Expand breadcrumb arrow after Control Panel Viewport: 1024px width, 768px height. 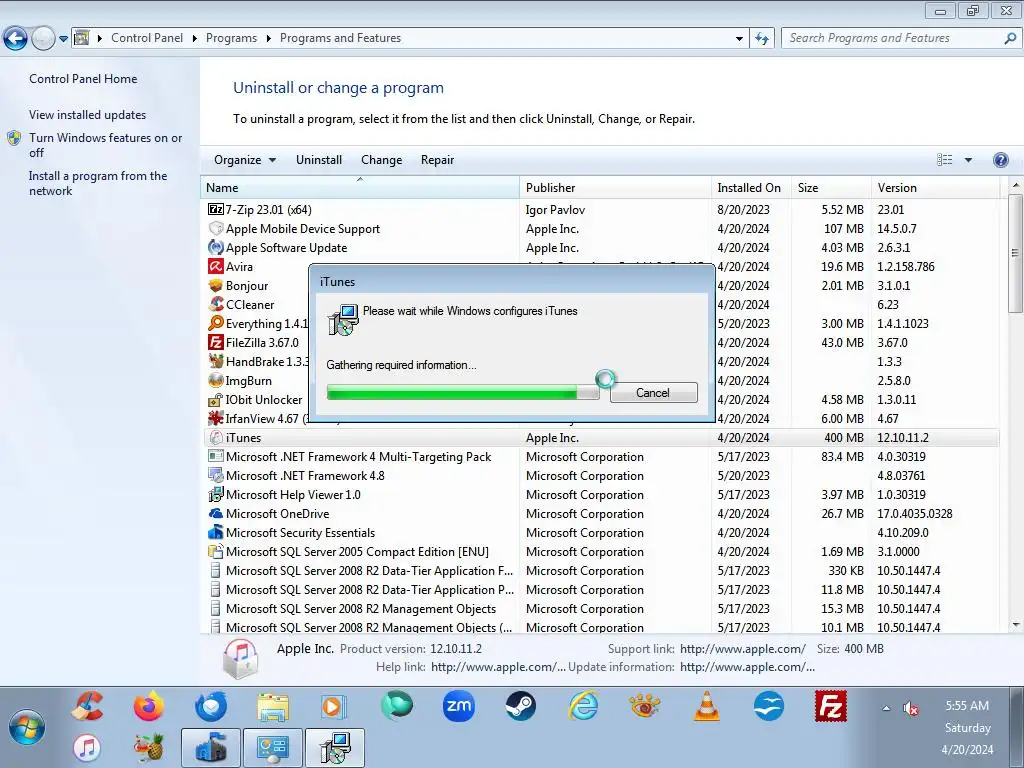click(x=195, y=39)
